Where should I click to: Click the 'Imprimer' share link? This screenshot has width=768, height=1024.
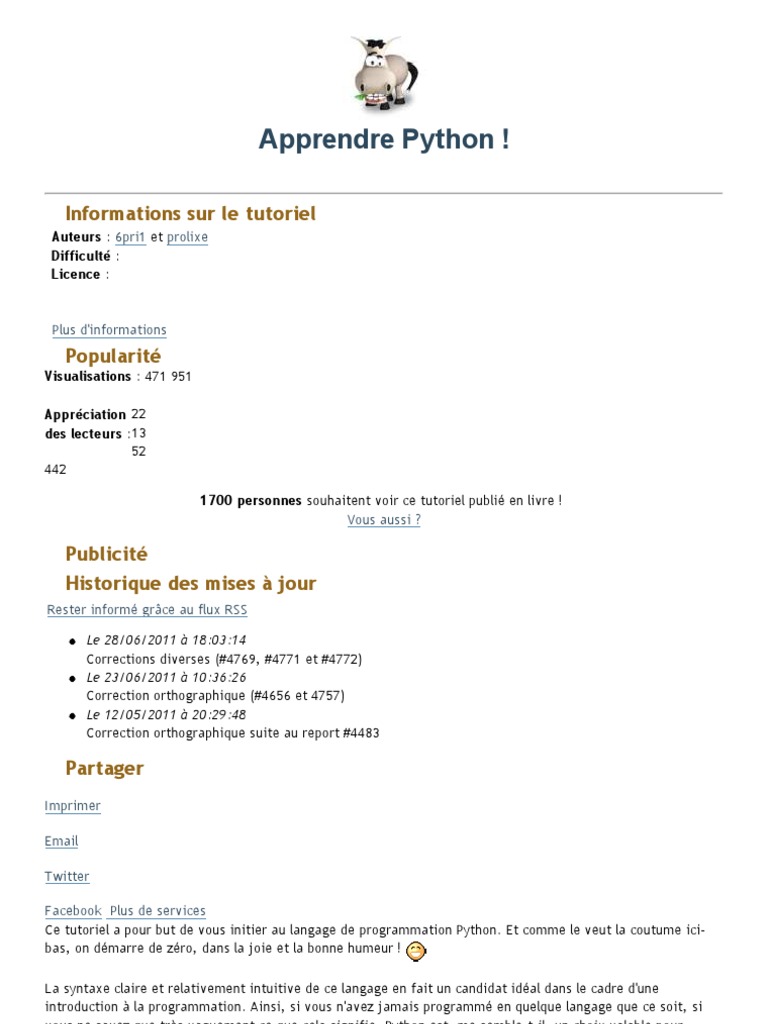click(x=72, y=806)
